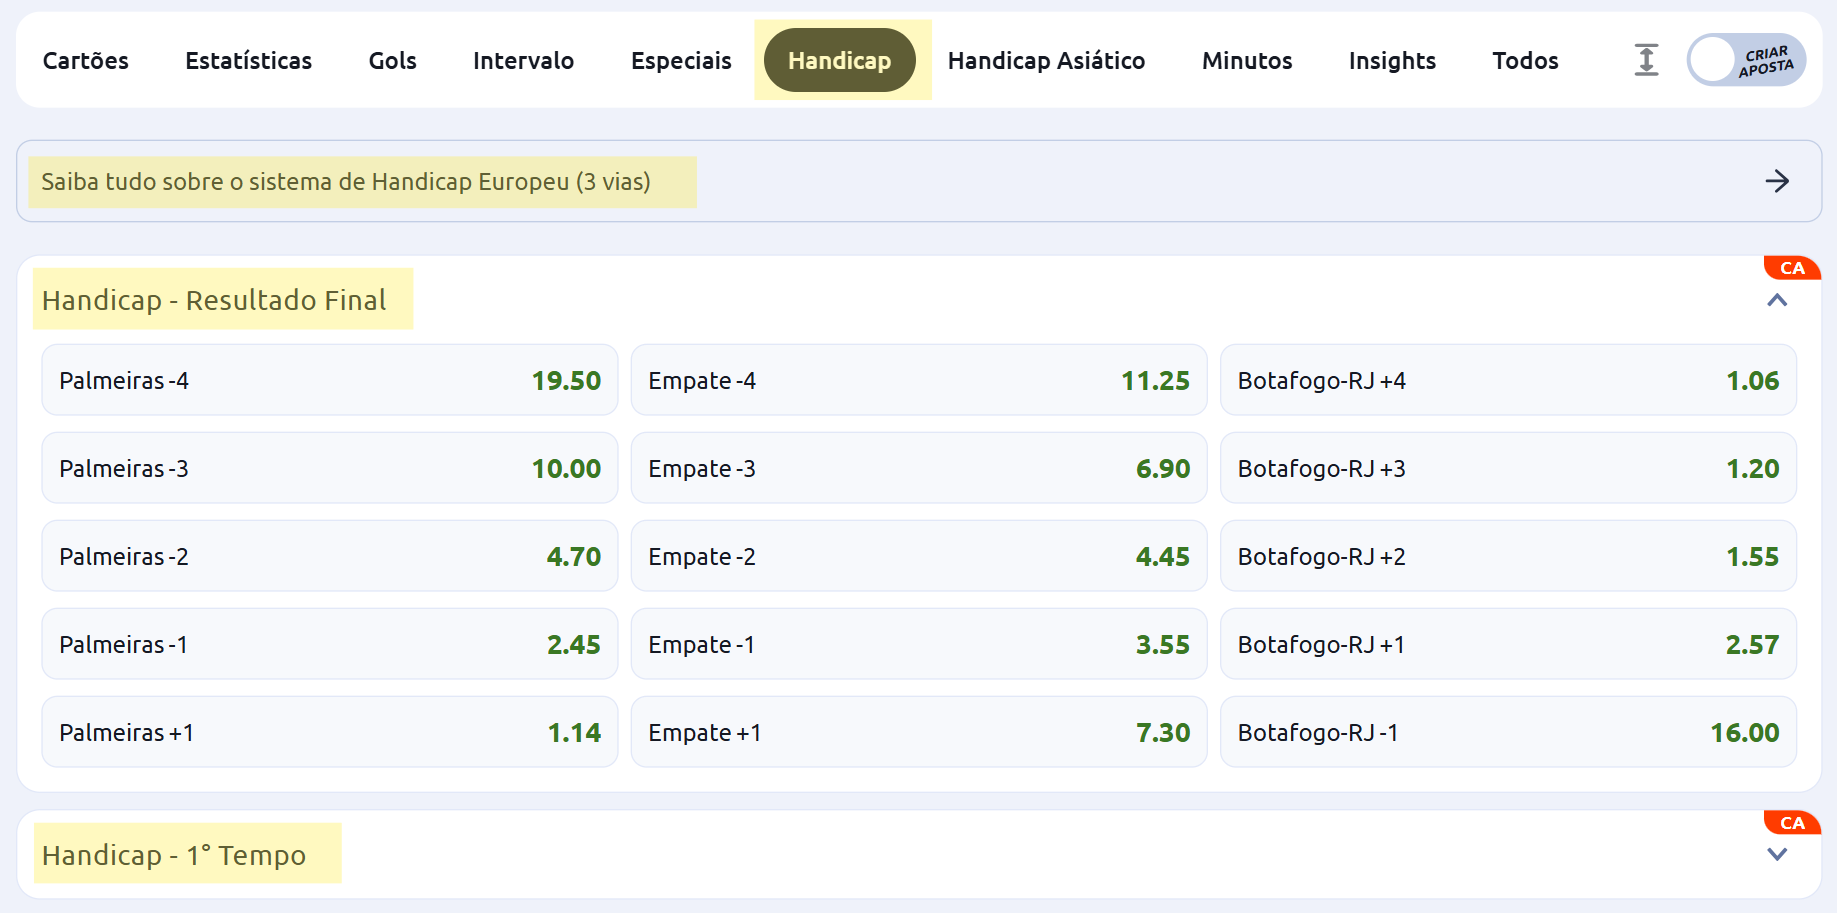This screenshot has width=1837, height=913.
Task: Select Empate -4 odds 11.25
Action: pyautogui.click(x=919, y=380)
